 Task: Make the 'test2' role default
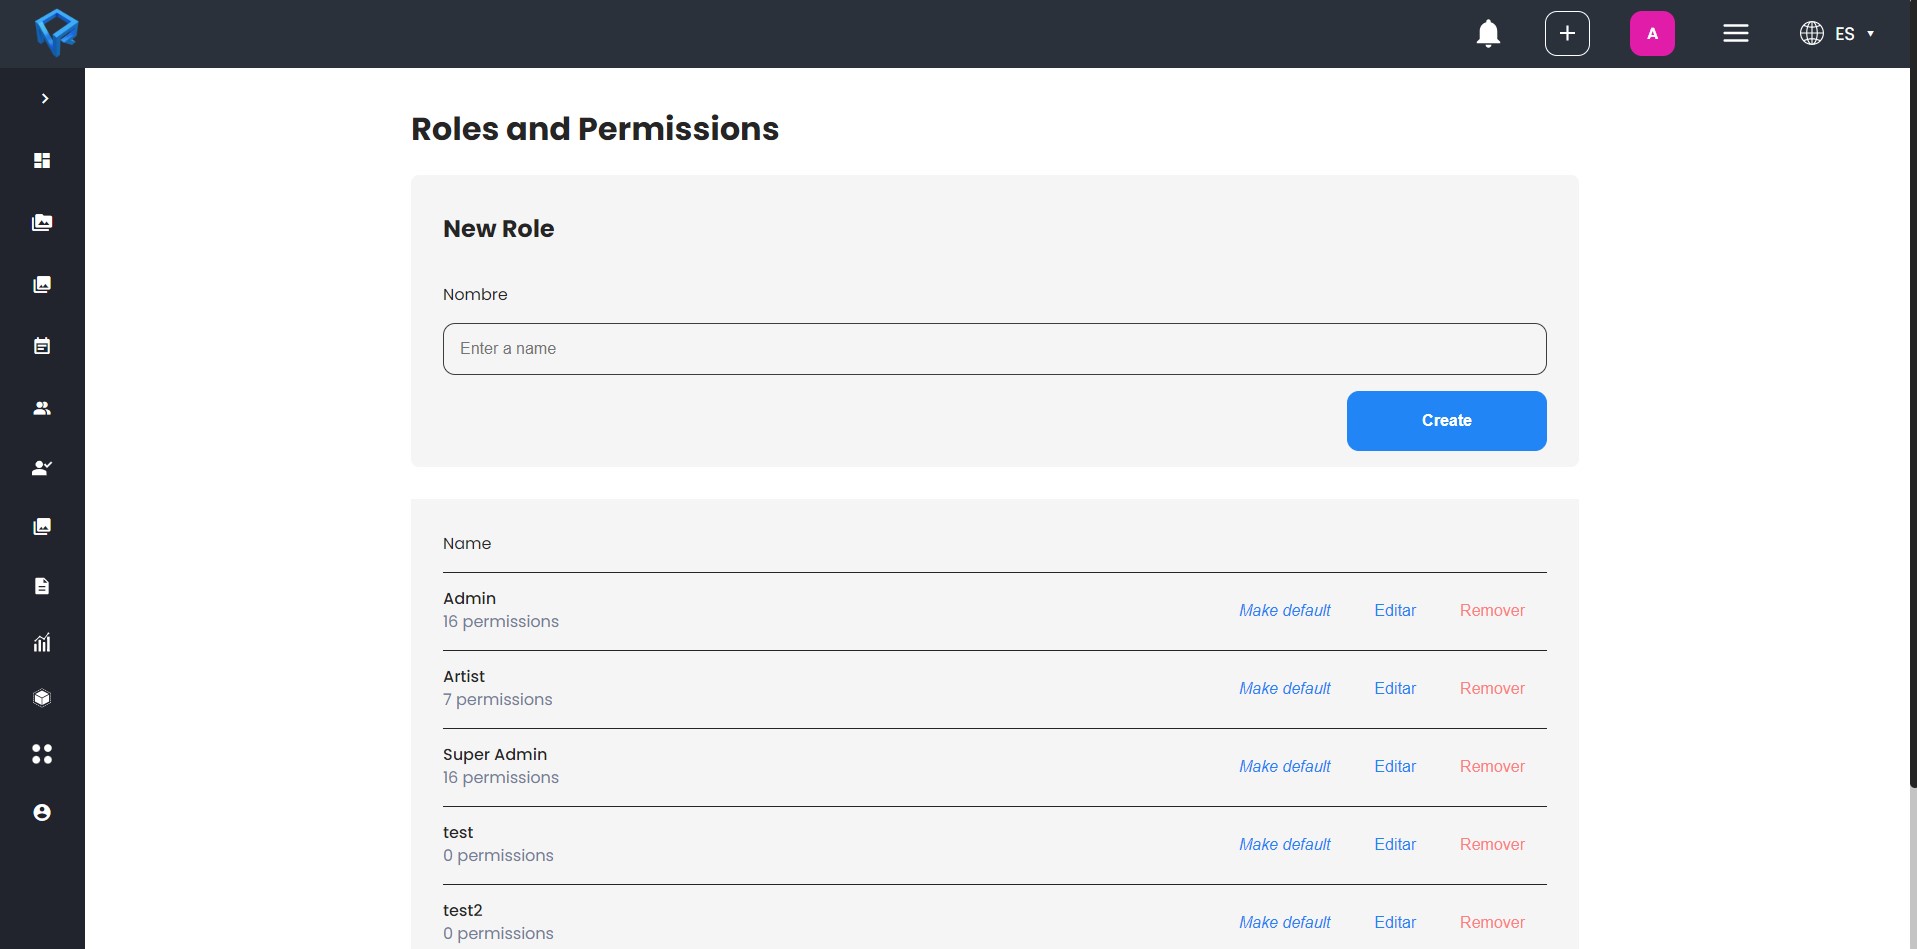[x=1285, y=922]
